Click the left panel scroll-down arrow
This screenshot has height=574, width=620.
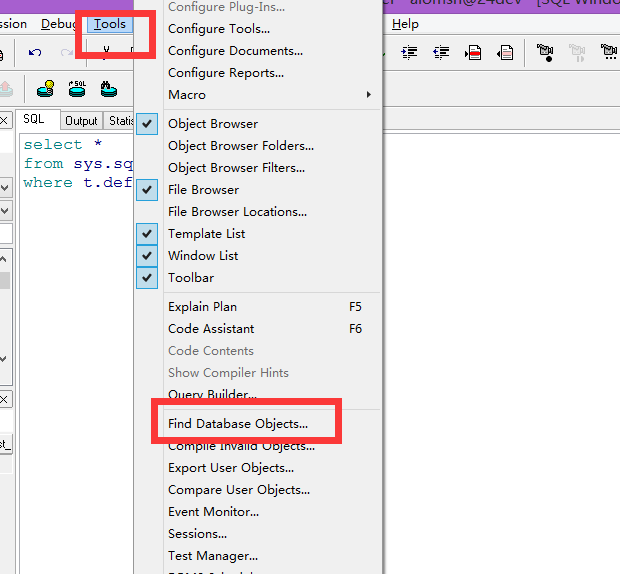(4, 359)
